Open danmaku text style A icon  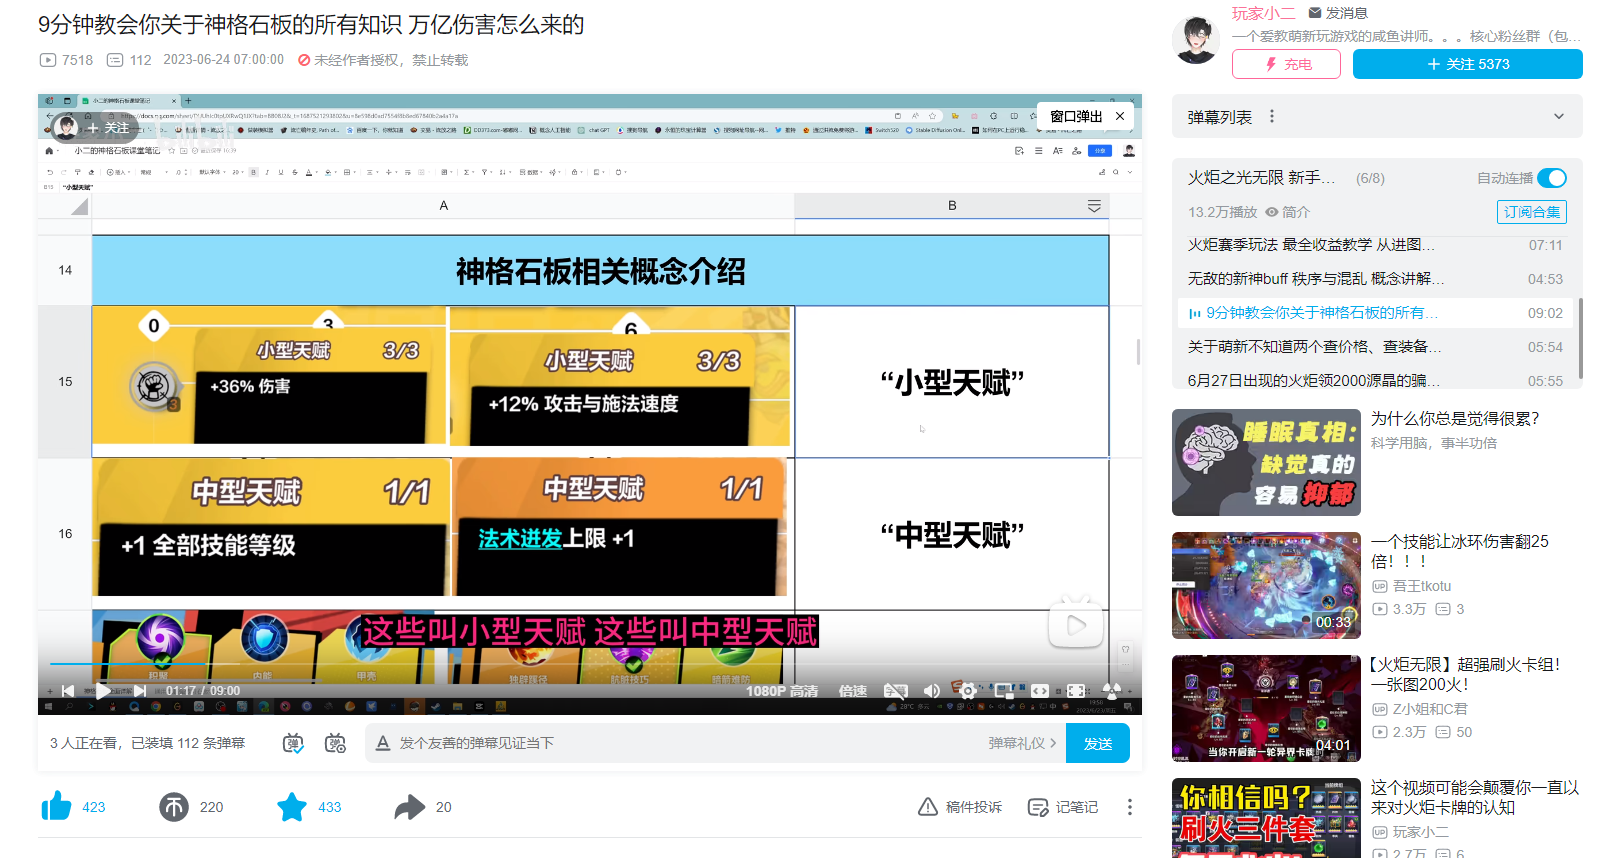pyautogui.click(x=383, y=743)
